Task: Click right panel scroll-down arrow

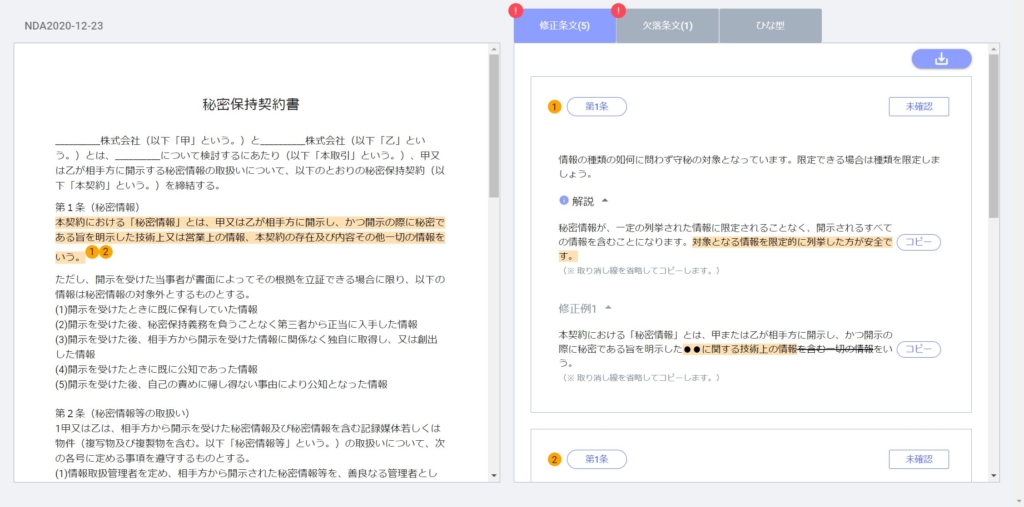Action: click(x=993, y=476)
